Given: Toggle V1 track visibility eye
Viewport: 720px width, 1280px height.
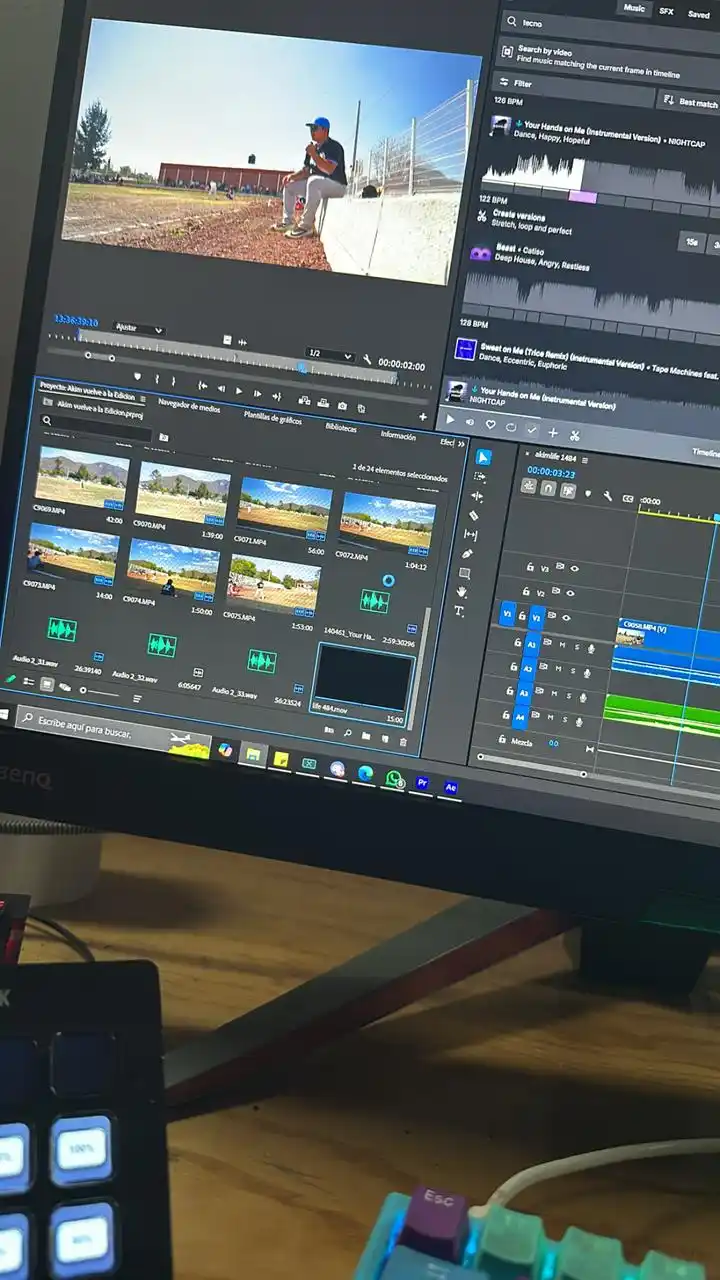Looking at the screenshot, I should [x=565, y=619].
